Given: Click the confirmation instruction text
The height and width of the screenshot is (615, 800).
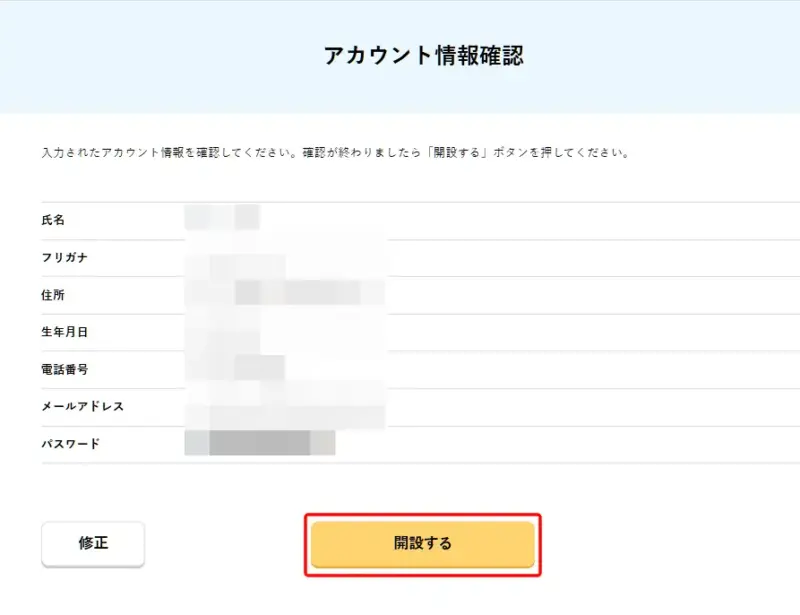Looking at the screenshot, I should pos(330,151).
